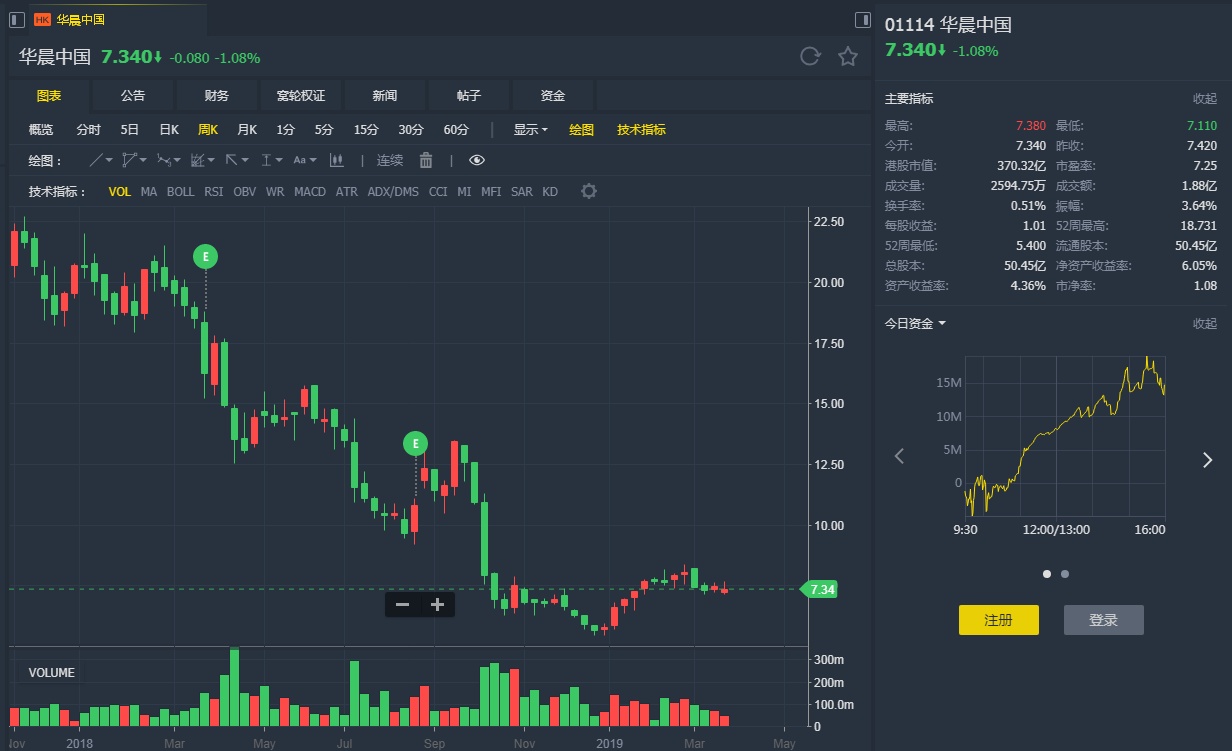This screenshot has width=1232, height=751.
Task: Click the refresh icon beside the stock price
Action: pyautogui.click(x=810, y=57)
